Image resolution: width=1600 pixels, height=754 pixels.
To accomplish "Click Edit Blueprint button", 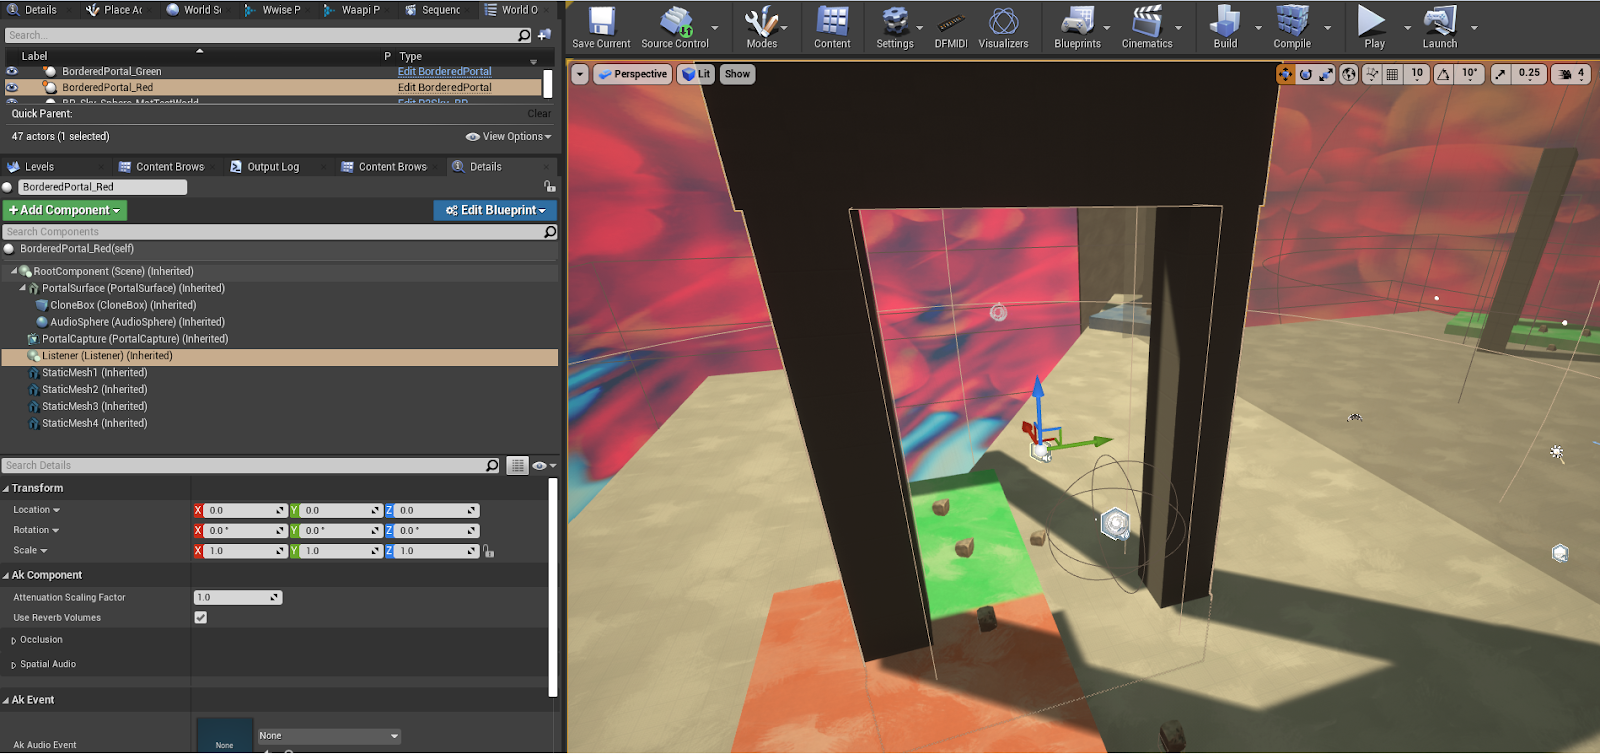I will [x=495, y=211].
